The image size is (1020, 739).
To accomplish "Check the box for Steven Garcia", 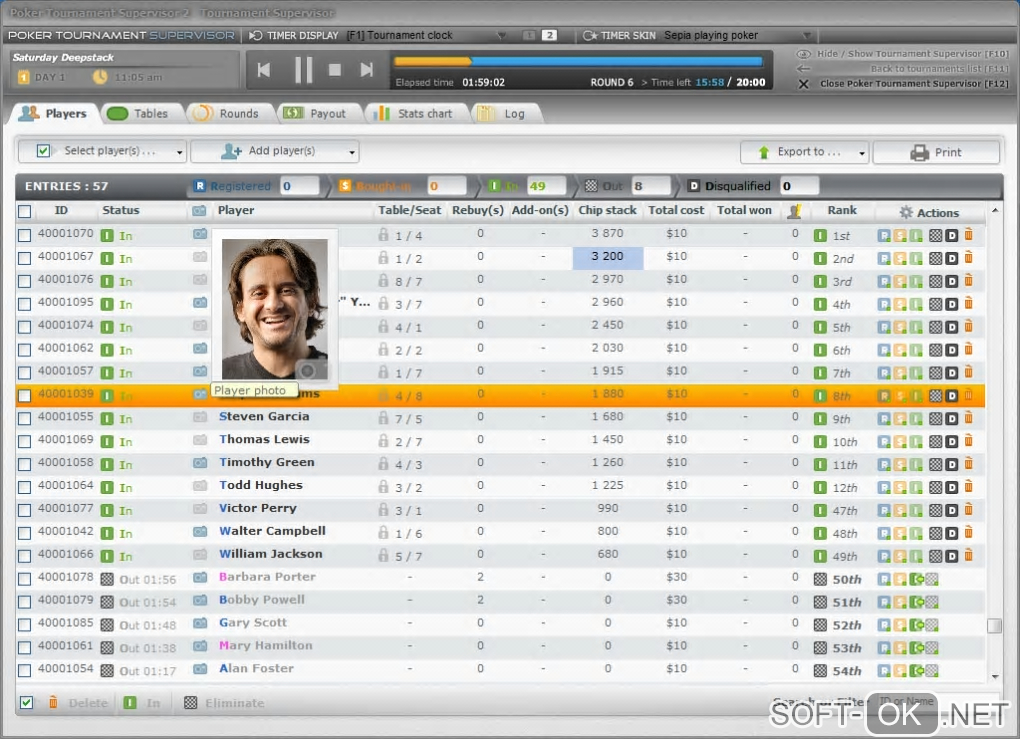I will (x=24, y=418).
